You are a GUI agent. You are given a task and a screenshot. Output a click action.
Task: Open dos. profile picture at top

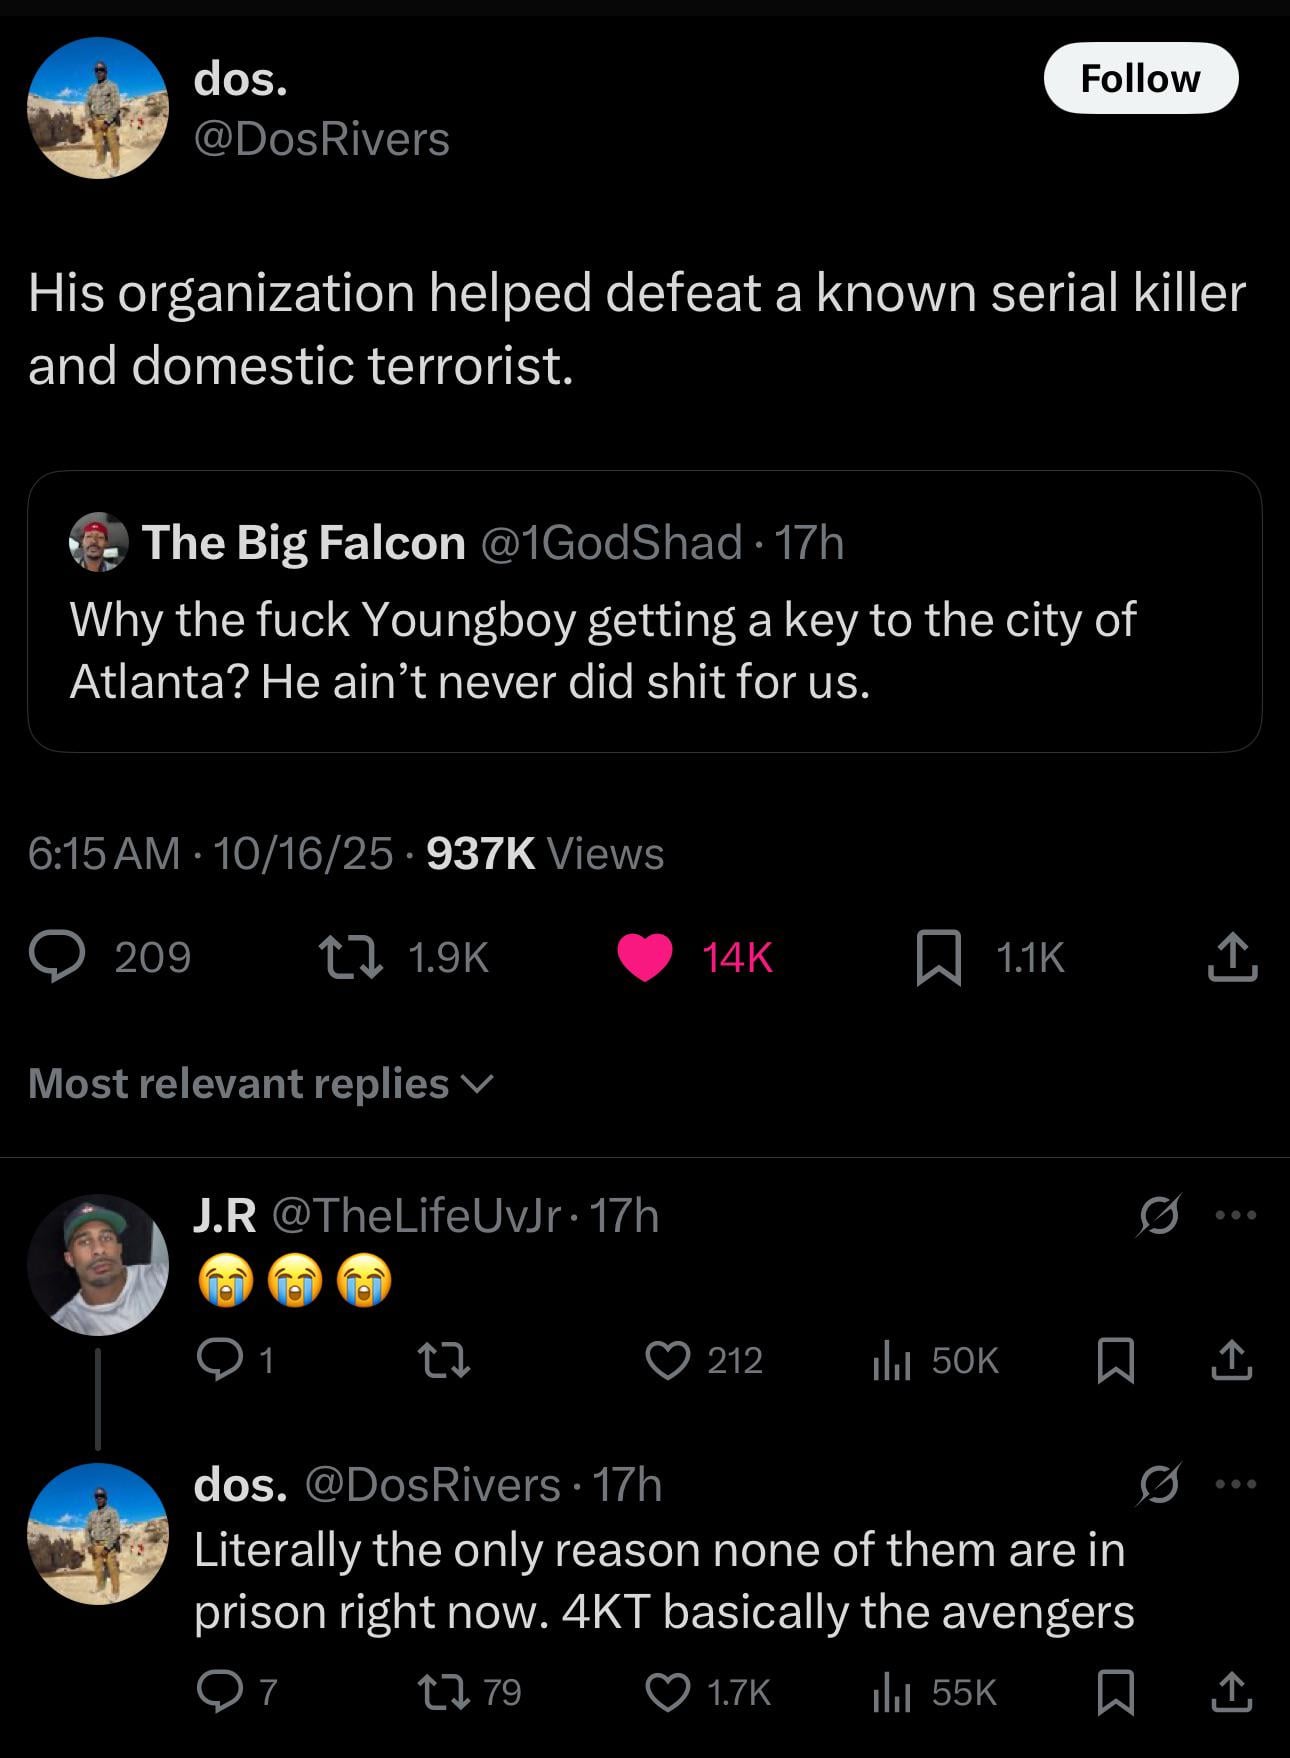[98, 108]
